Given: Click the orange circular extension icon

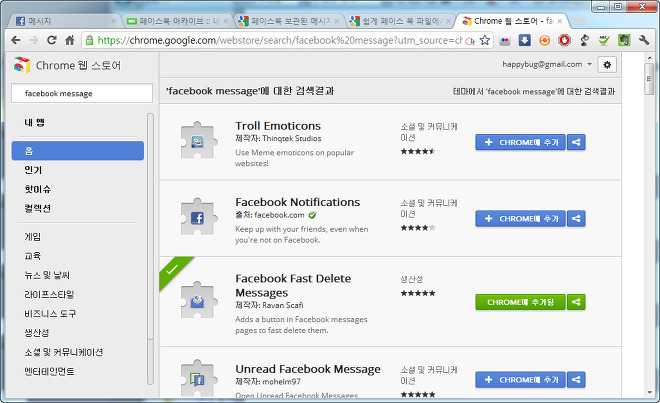Looking at the screenshot, I should (x=545, y=40).
